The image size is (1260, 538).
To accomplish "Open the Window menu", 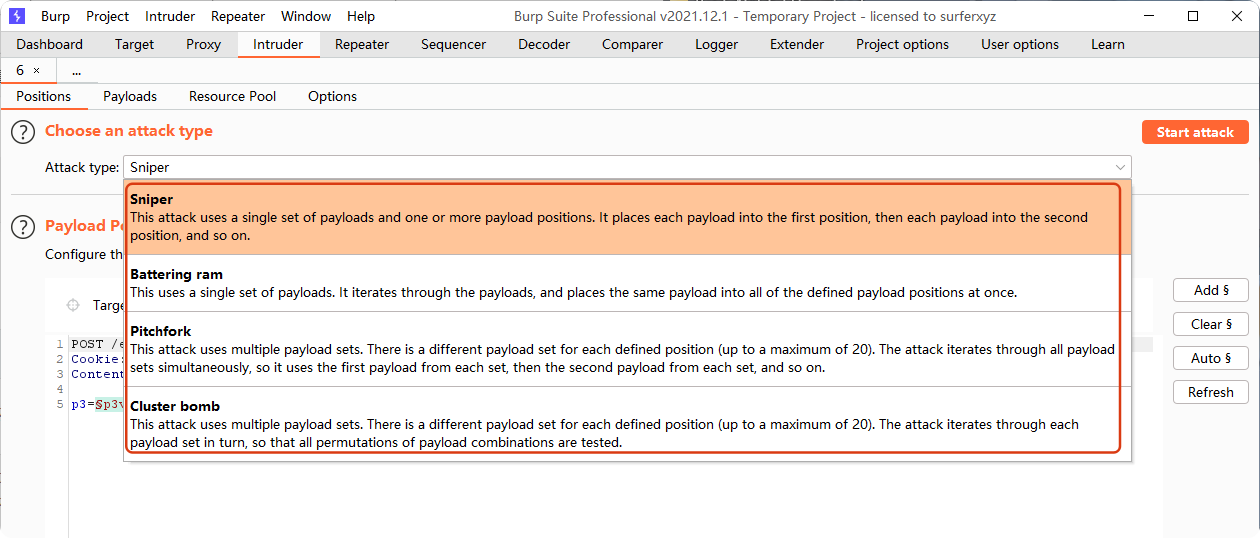I will click(x=306, y=16).
